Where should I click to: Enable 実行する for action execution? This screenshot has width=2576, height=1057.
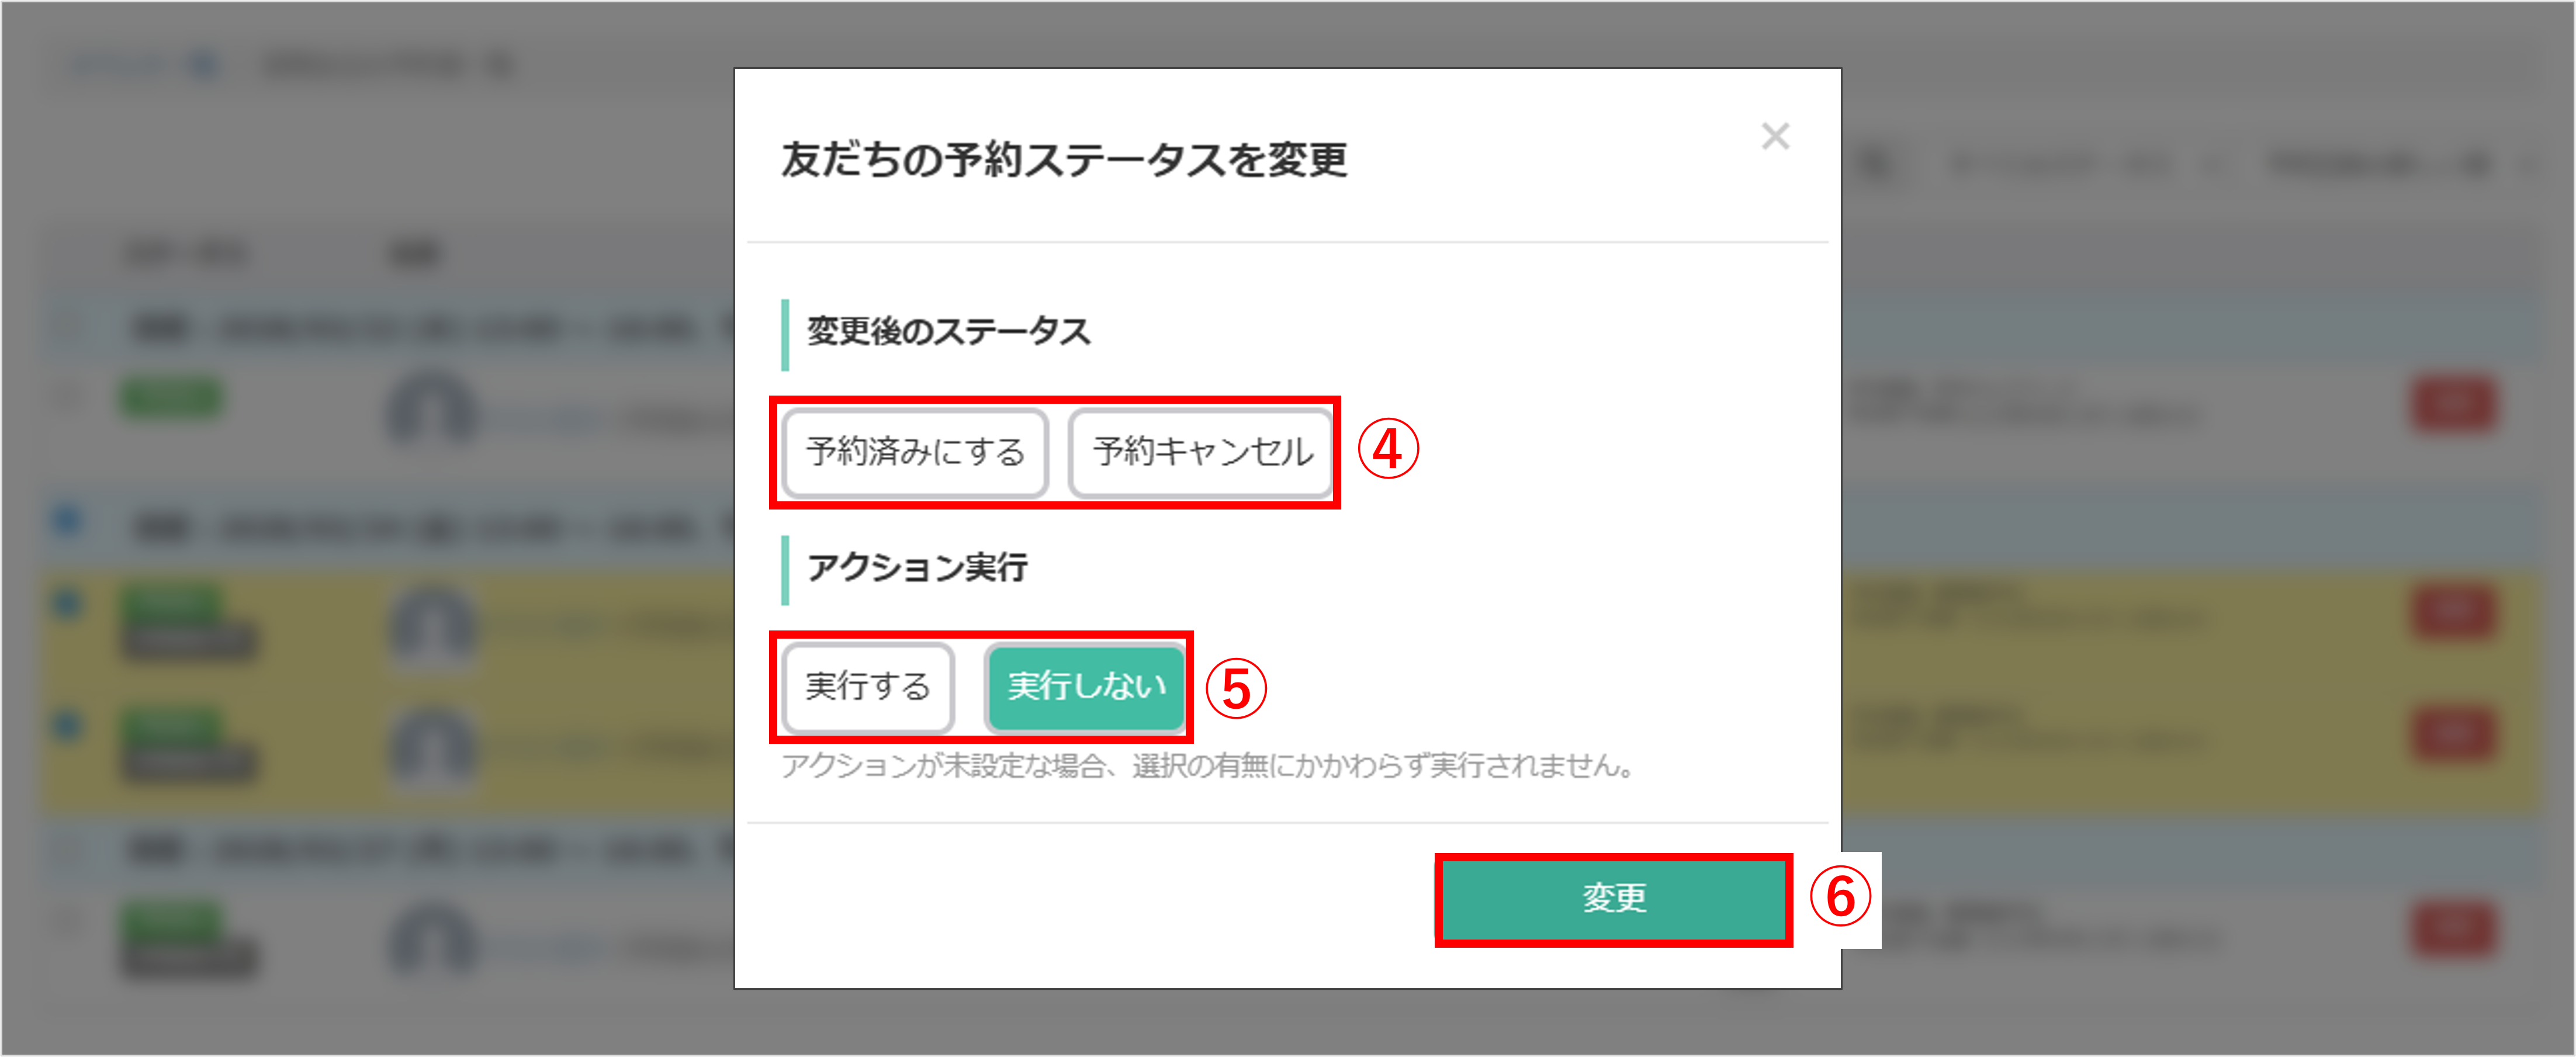click(867, 687)
